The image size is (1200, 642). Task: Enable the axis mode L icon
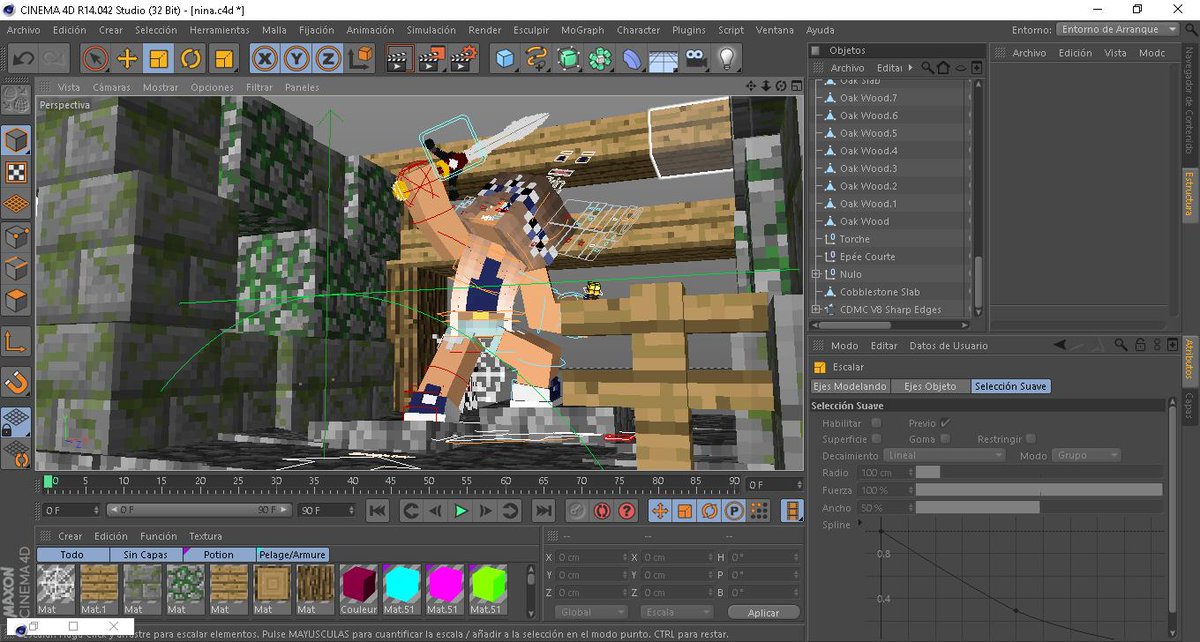[16, 342]
